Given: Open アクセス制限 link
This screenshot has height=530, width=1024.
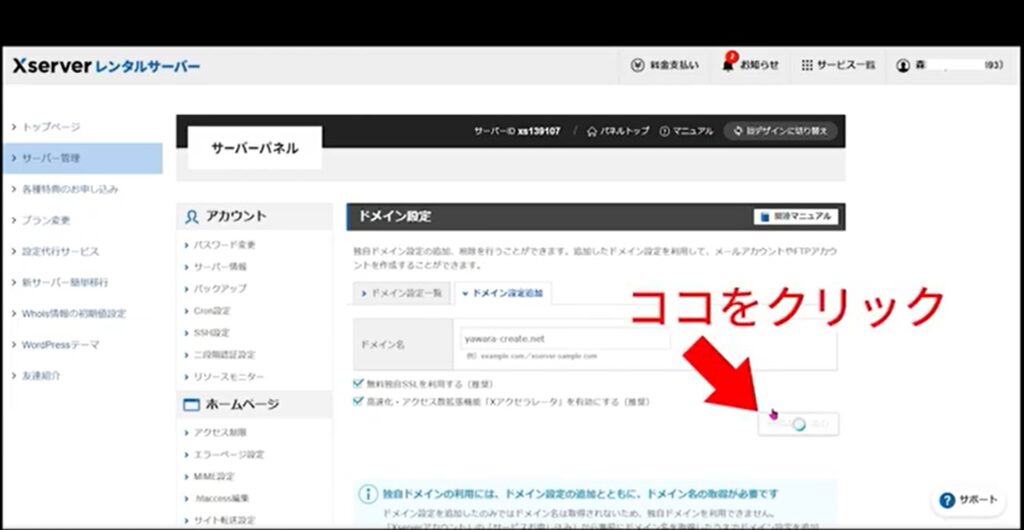Looking at the screenshot, I should (220, 432).
